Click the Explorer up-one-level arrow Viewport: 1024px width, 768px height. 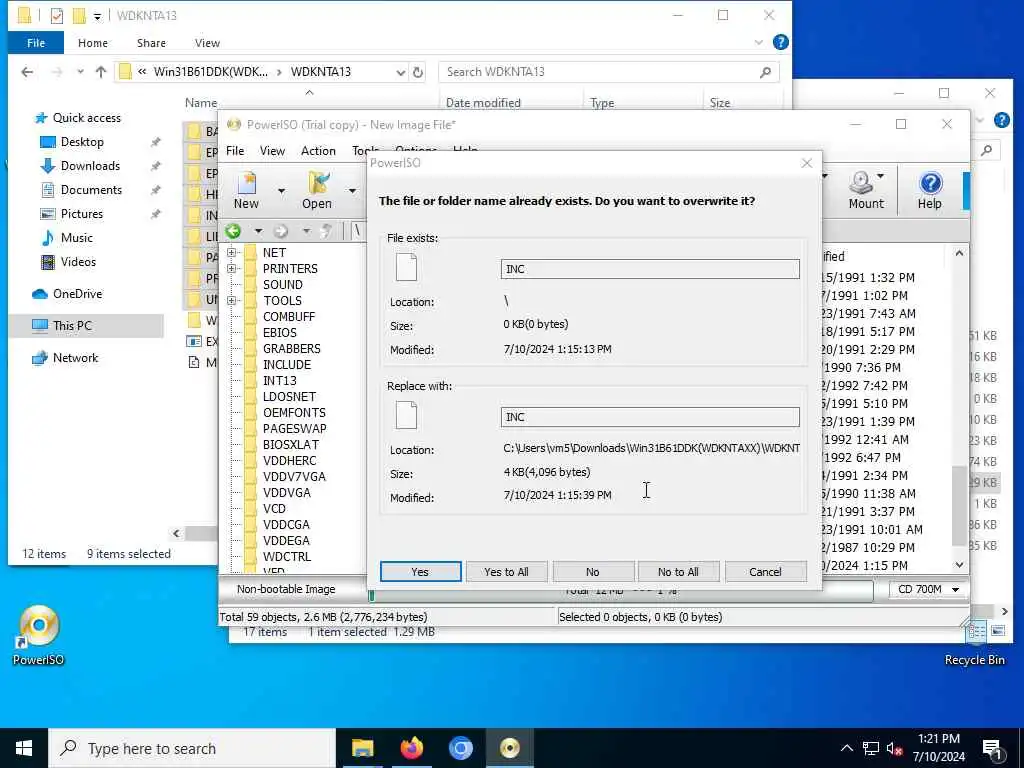pyautogui.click(x=101, y=72)
